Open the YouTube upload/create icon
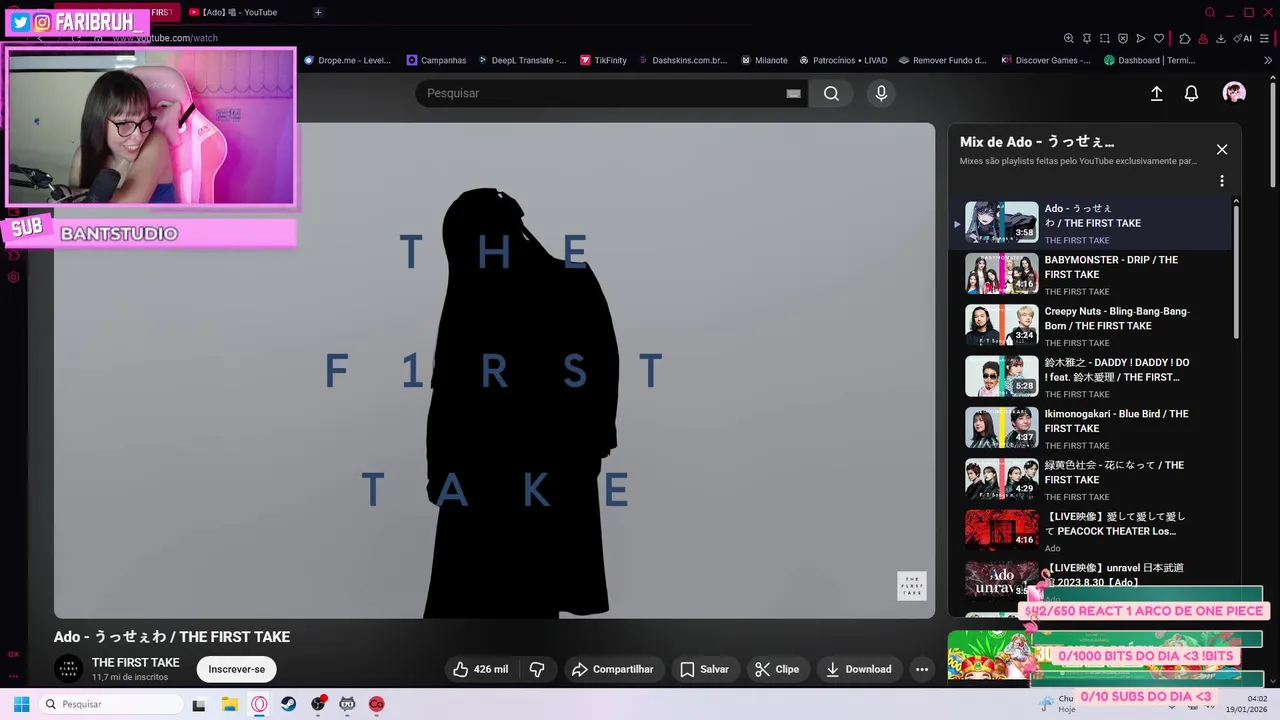This screenshot has height=720, width=1280. pos(1156,93)
